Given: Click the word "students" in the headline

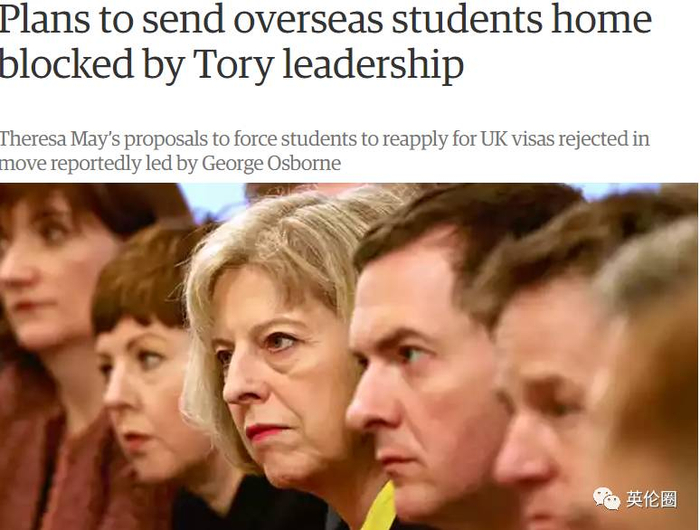Looking at the screenshot, I should click(x=467, y=19).
